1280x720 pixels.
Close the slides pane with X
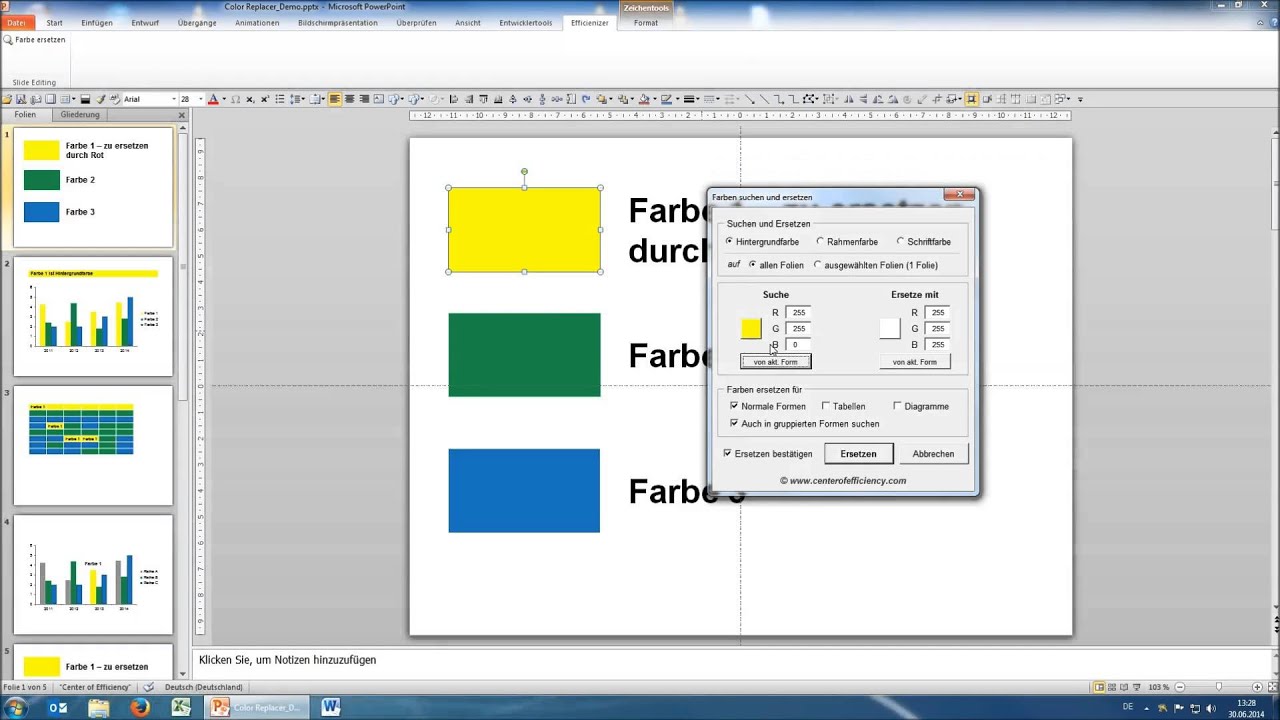click(x=181, y=115)
